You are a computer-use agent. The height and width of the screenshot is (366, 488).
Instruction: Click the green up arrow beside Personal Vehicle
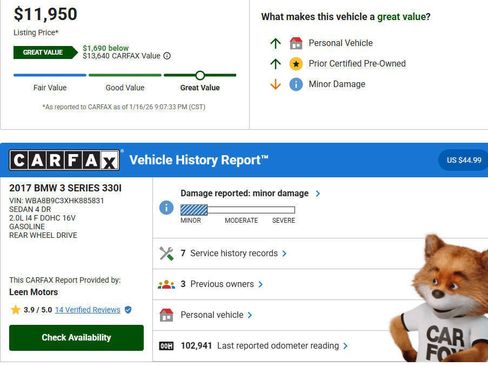pos(275,43)
